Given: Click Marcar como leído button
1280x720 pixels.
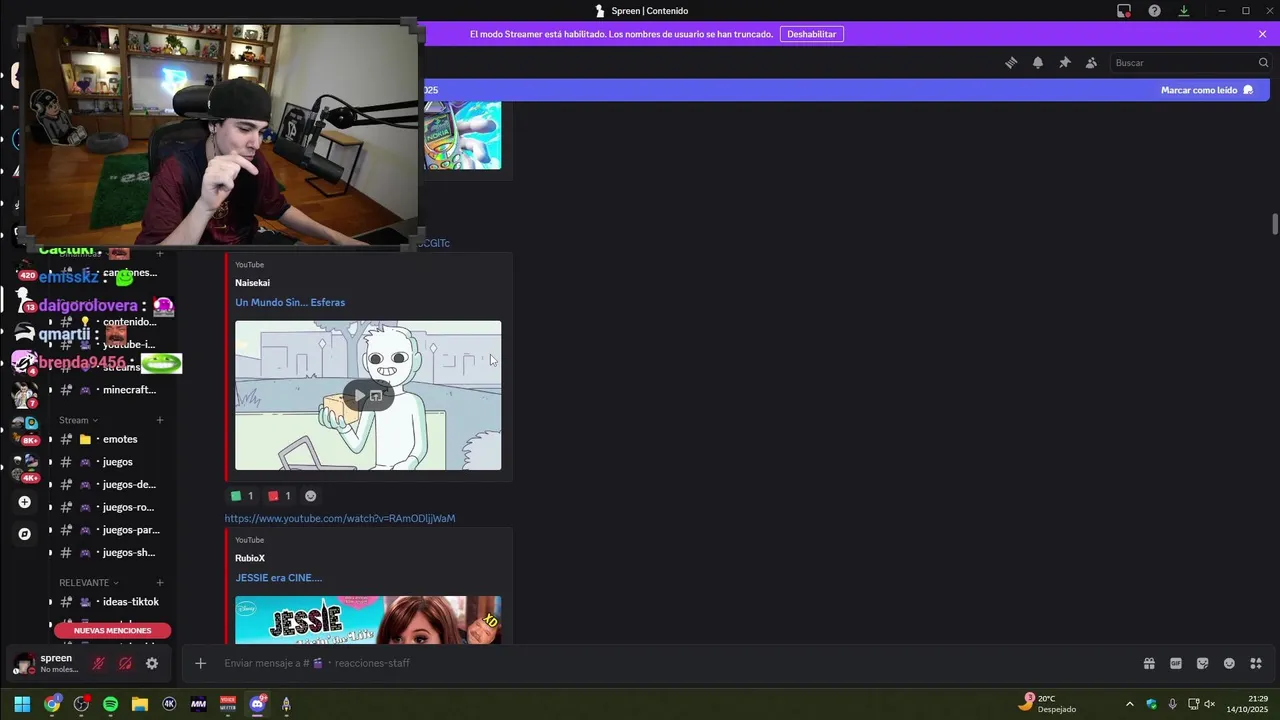Looking at the screenshot, I should [1207, 90].
